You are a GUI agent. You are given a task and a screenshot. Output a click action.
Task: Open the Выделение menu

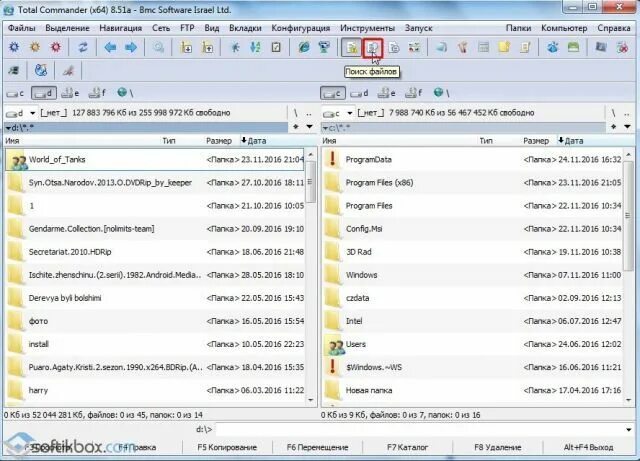67,28
